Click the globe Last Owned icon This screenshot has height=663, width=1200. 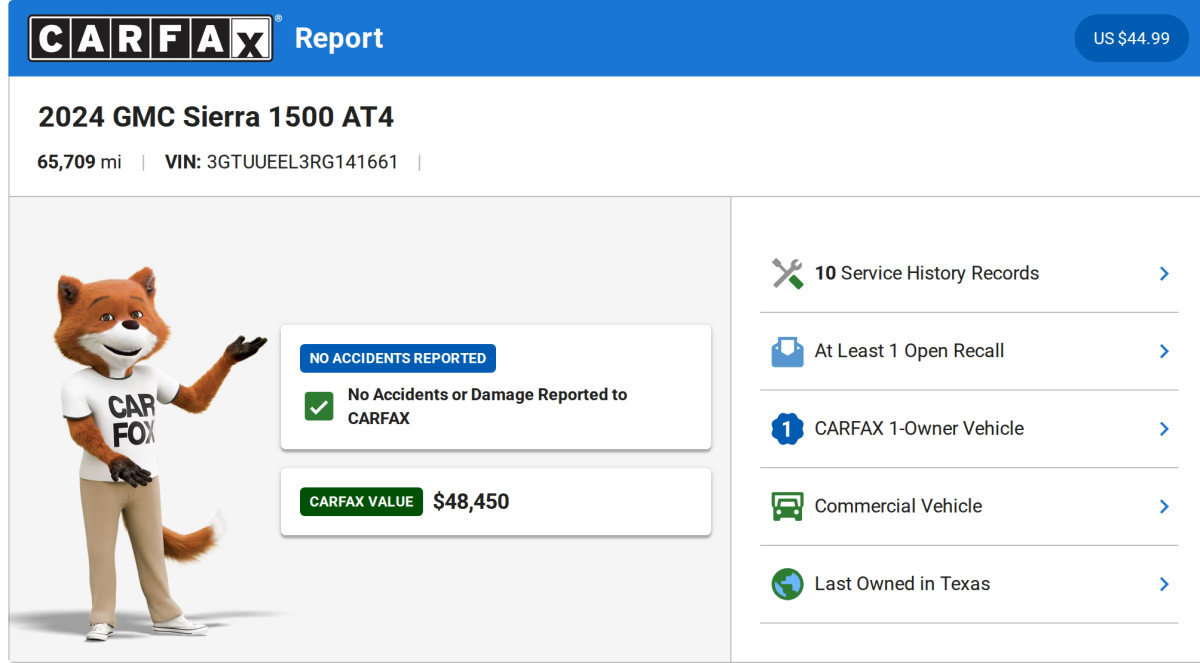click(787, 584)
